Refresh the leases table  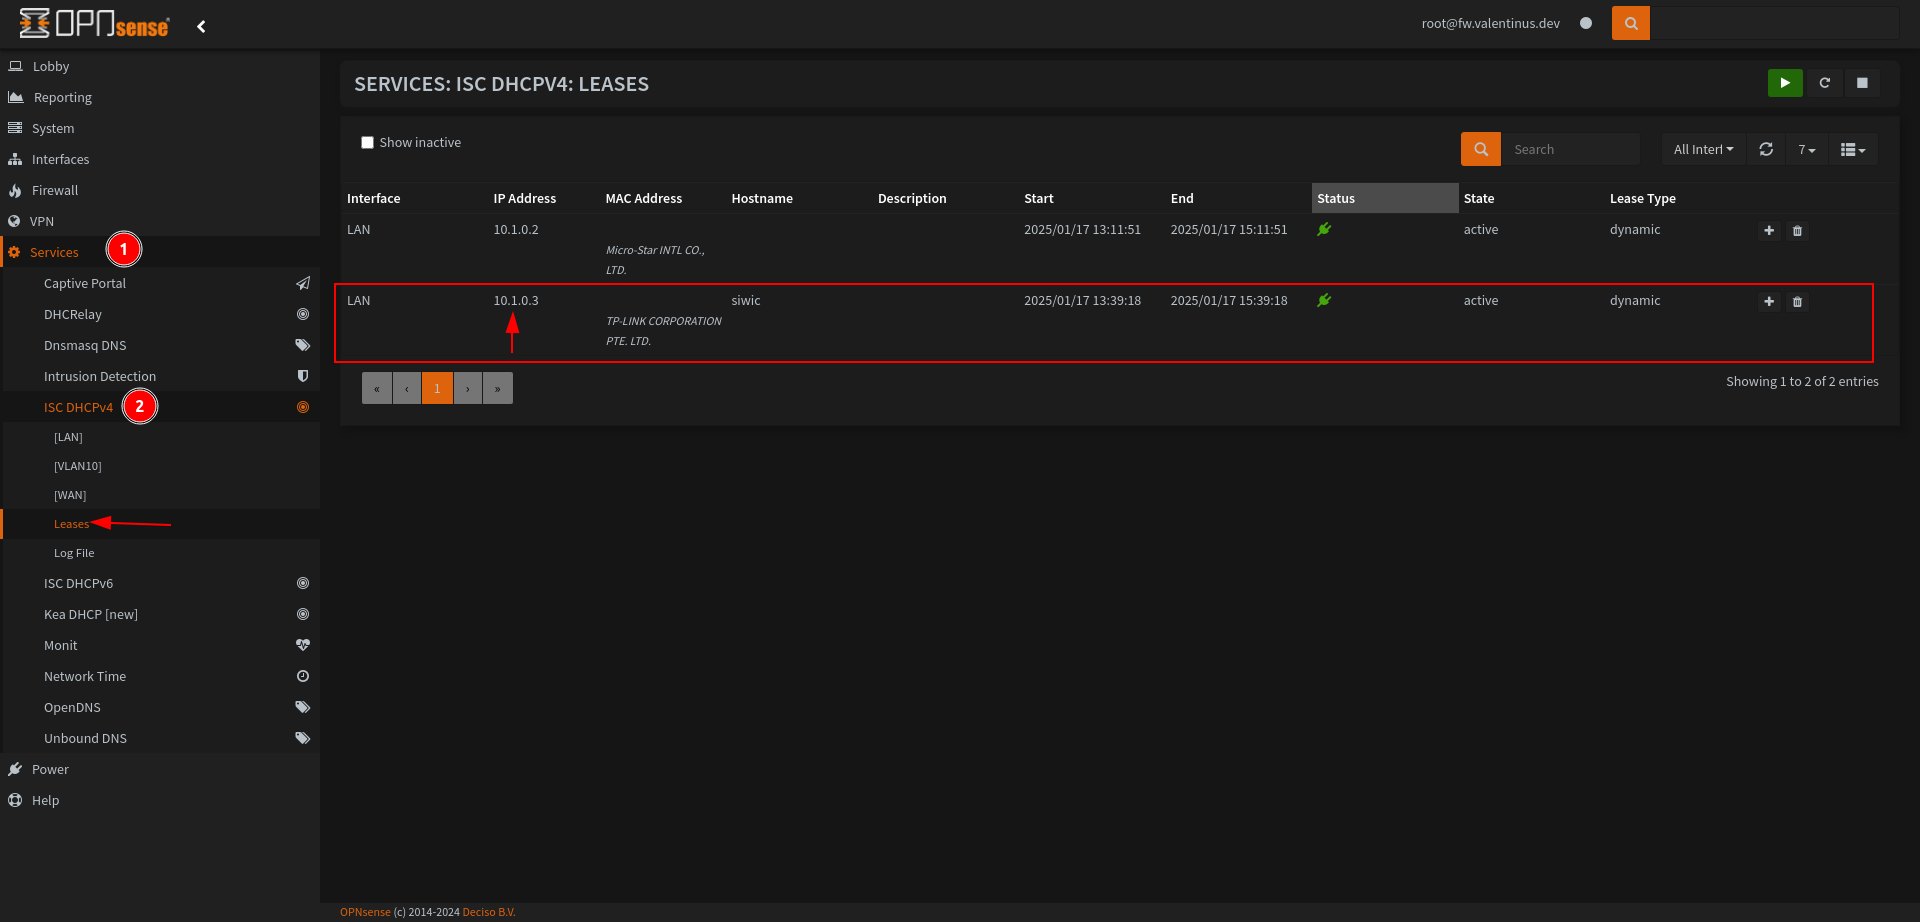(1766, 149)
